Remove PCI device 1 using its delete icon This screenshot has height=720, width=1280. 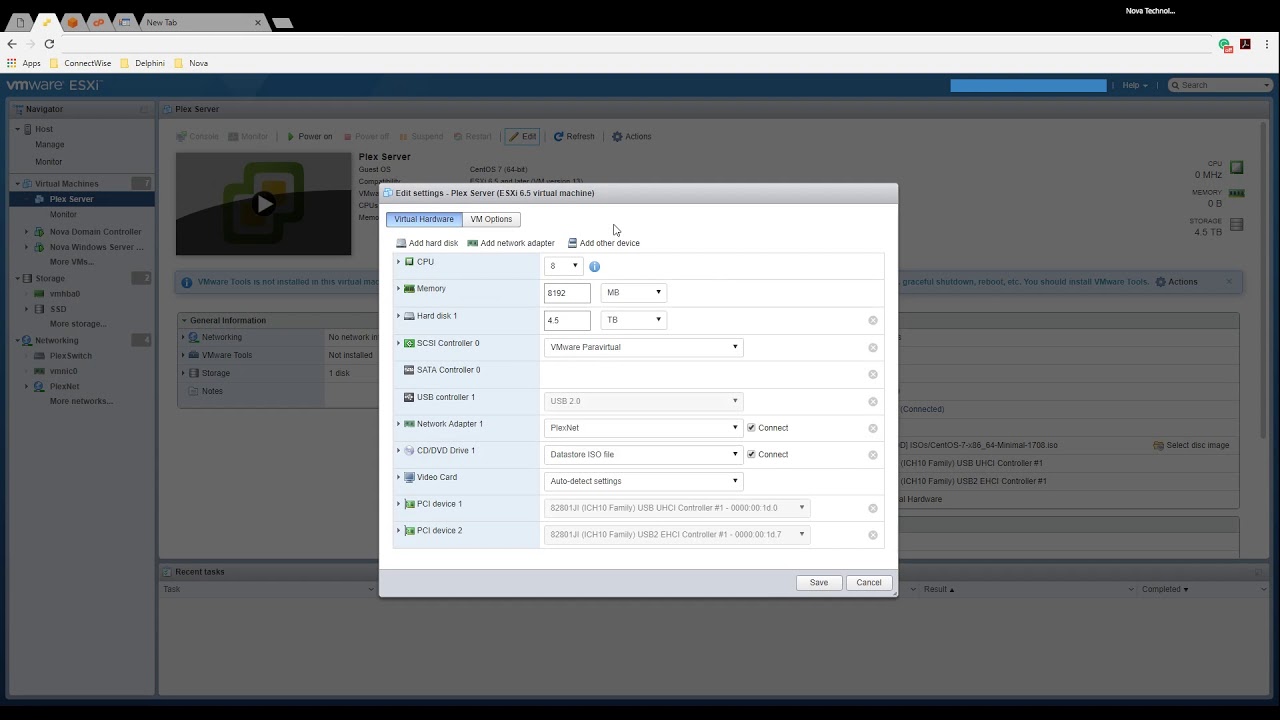(x=873, y=508)
